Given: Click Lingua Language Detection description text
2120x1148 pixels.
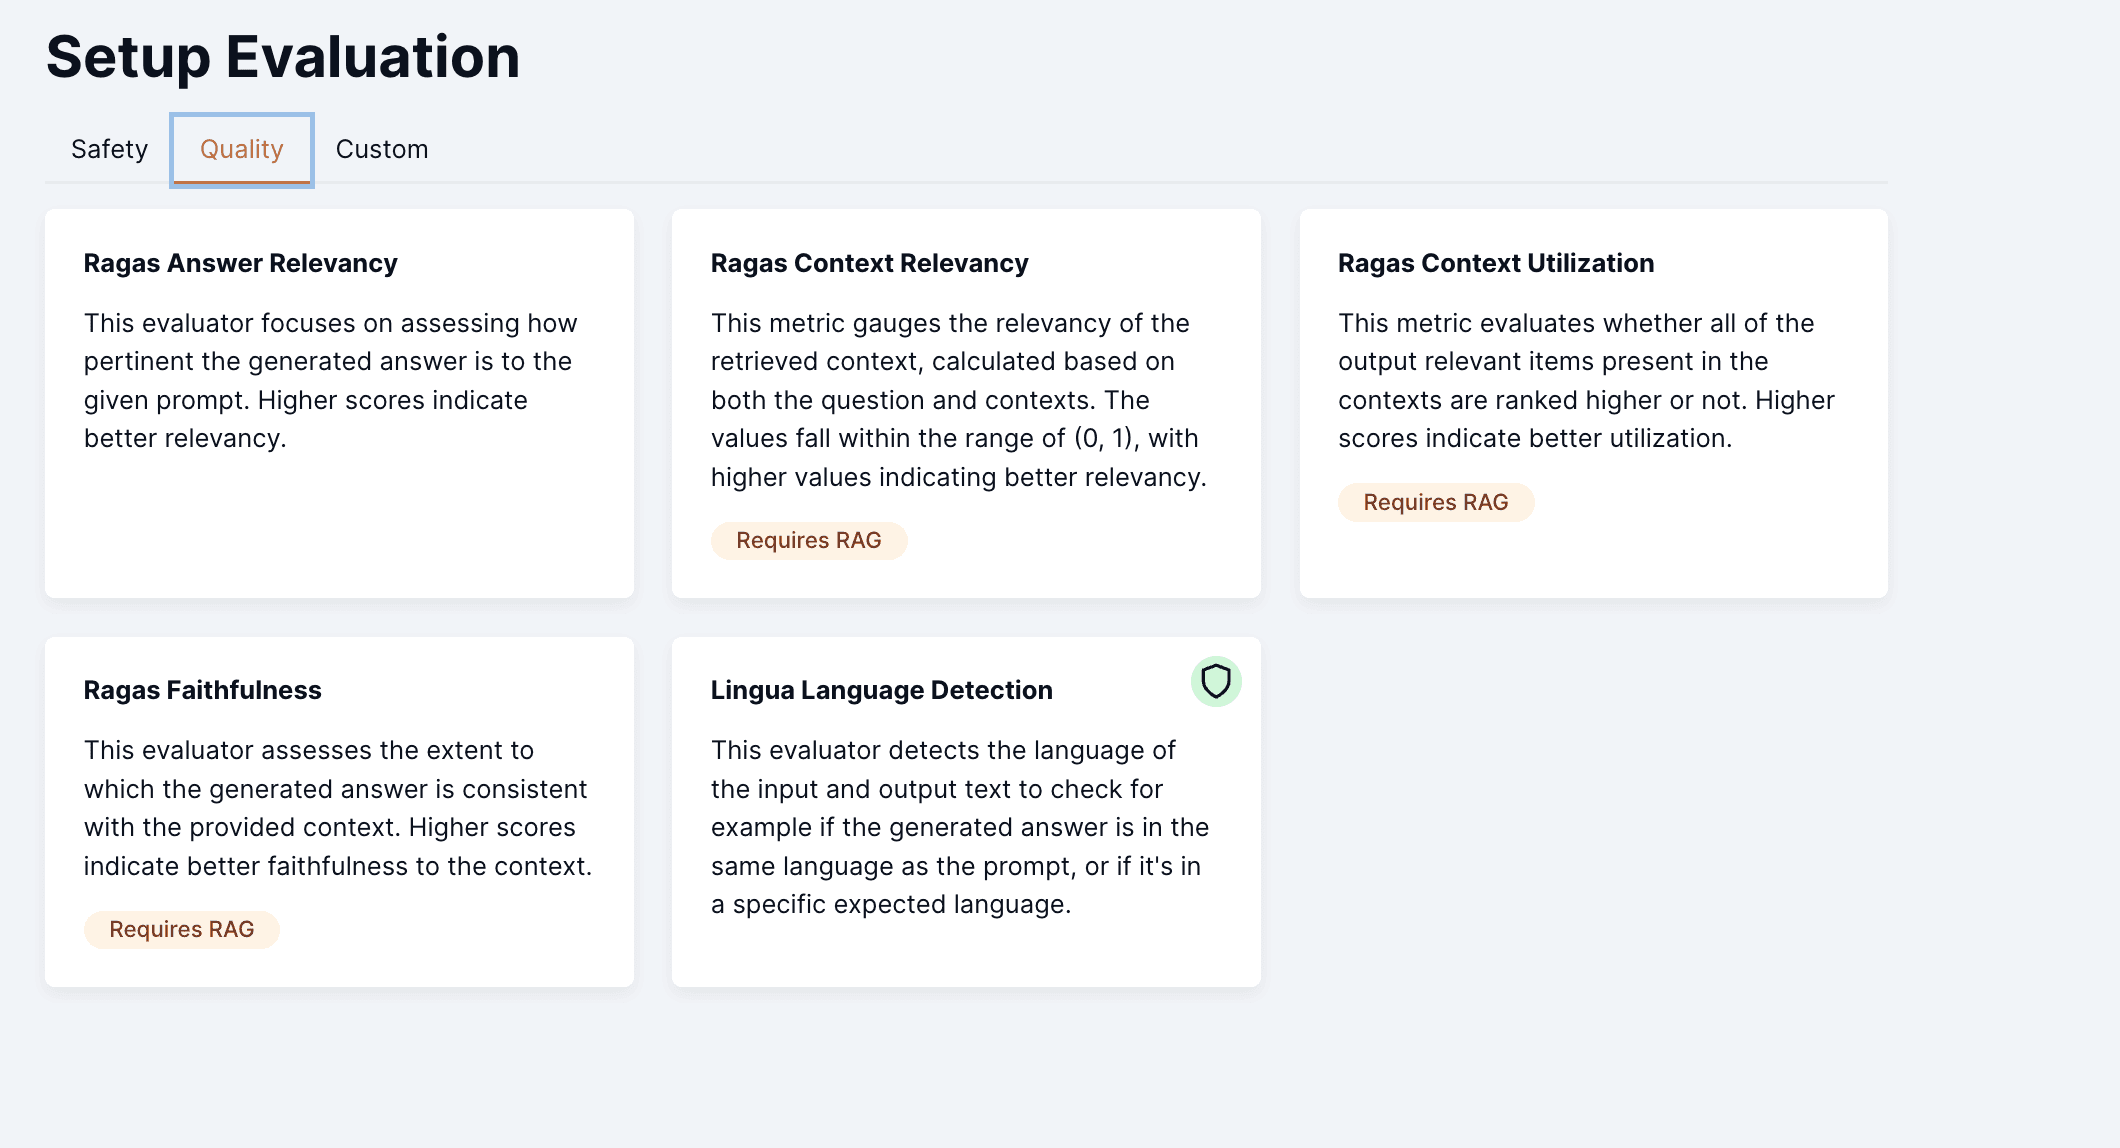Looking at the screenshot, I should pyautogui.click(x=960, y=827).
